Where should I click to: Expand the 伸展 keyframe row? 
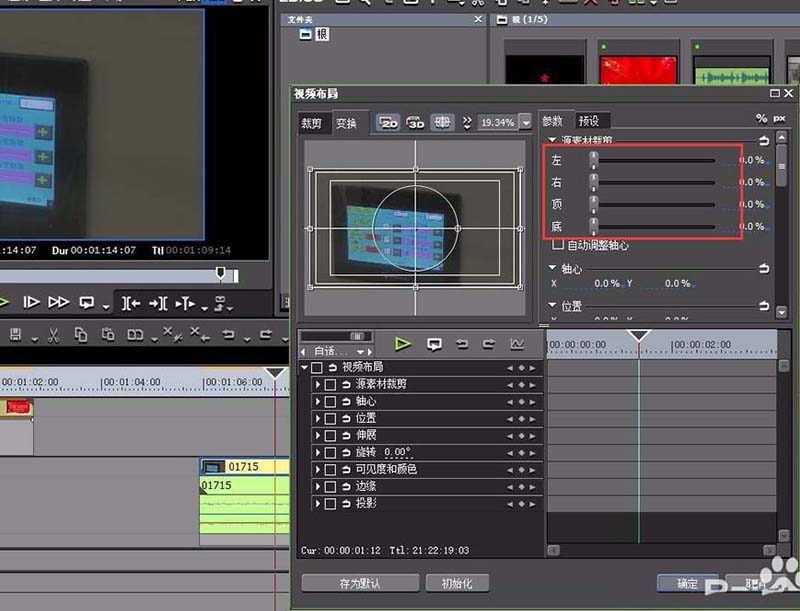[x=318, y=435]
